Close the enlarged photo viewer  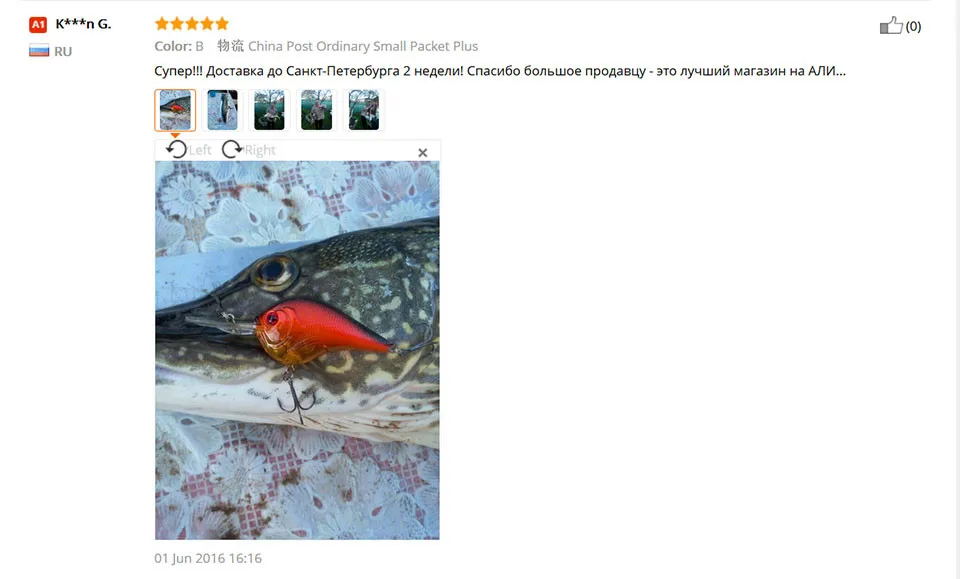tap(422, 152)
